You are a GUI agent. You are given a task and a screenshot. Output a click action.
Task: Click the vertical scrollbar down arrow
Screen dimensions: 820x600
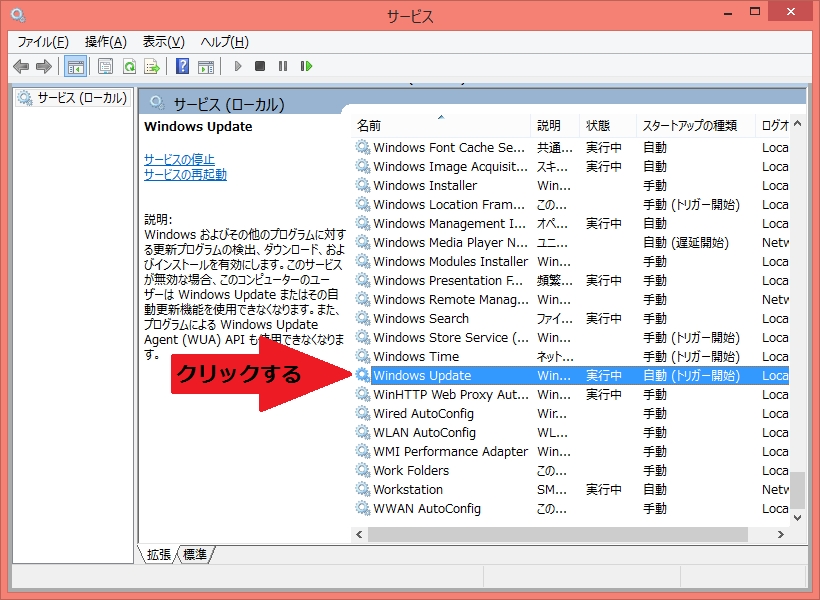(x=798, y=518)
